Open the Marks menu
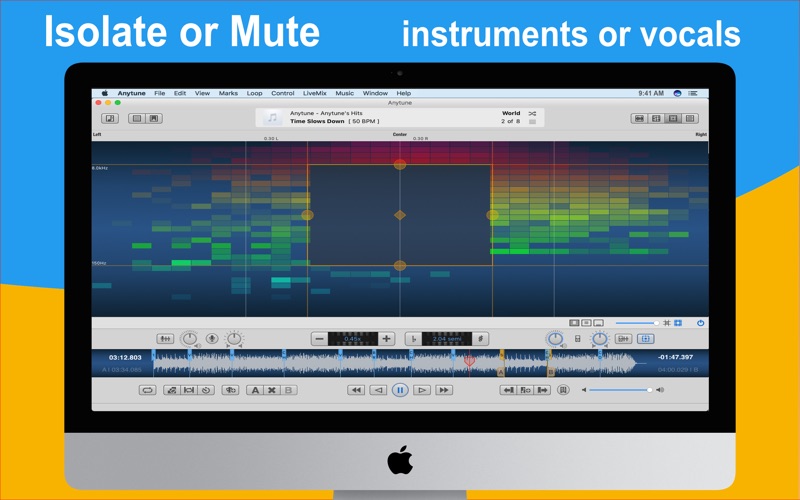Viewport: 800px width, 500px height. click(228, 93)
